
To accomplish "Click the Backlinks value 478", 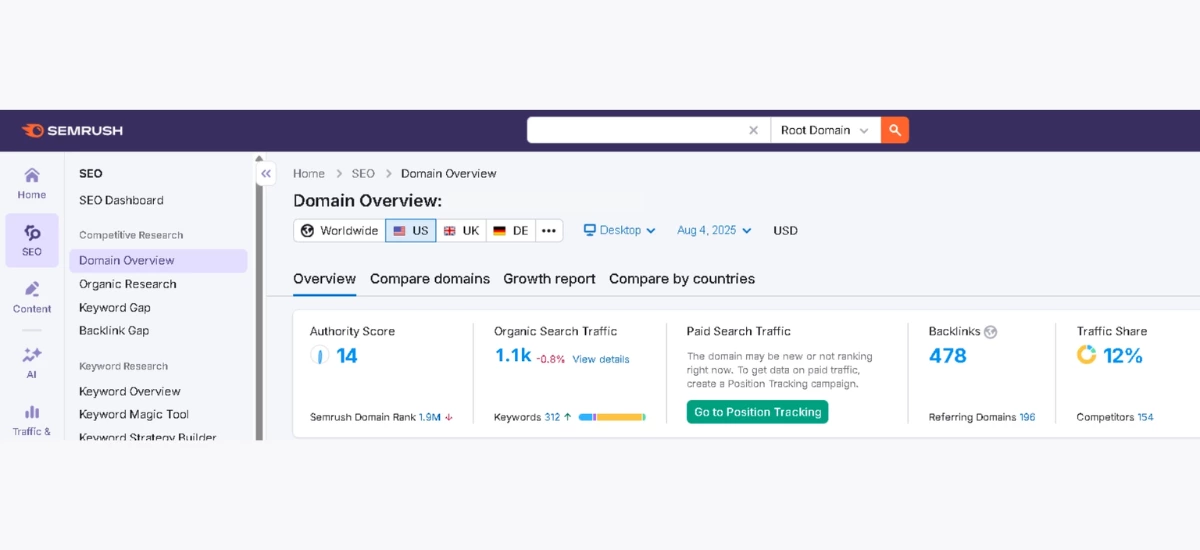I will click(948, 355).
